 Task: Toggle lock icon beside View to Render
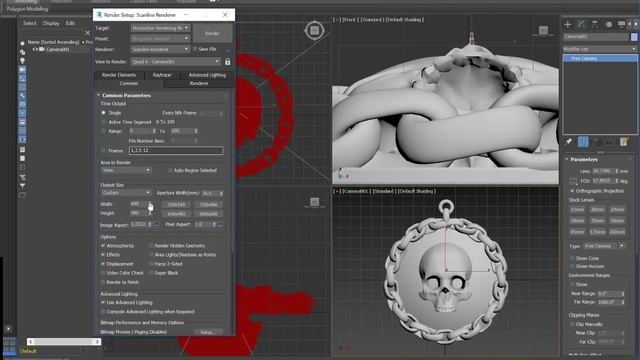tap(227, 62)
